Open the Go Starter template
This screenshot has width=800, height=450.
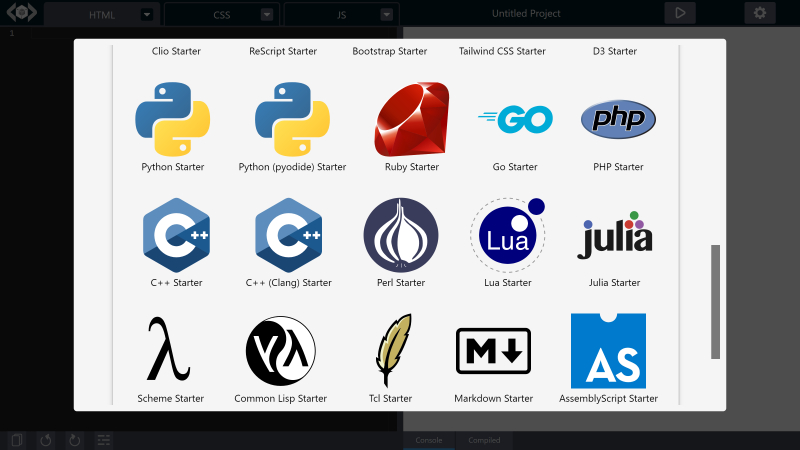pyautogui.click(x=515, y=120)
